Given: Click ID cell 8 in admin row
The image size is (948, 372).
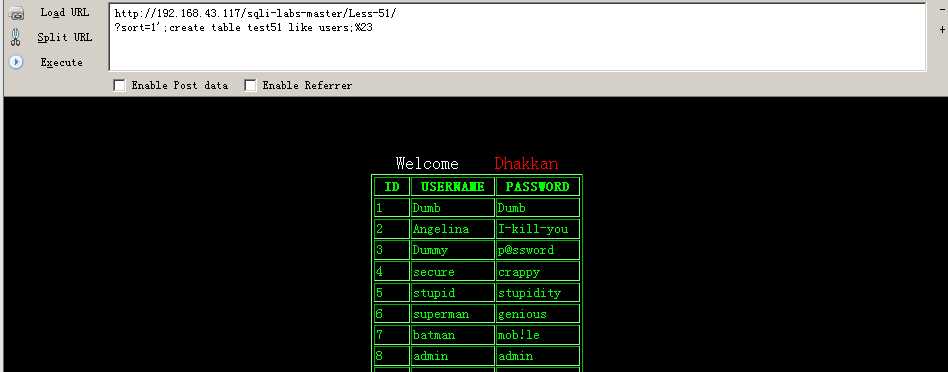Looking at the screenshot, I should (392, 356).
